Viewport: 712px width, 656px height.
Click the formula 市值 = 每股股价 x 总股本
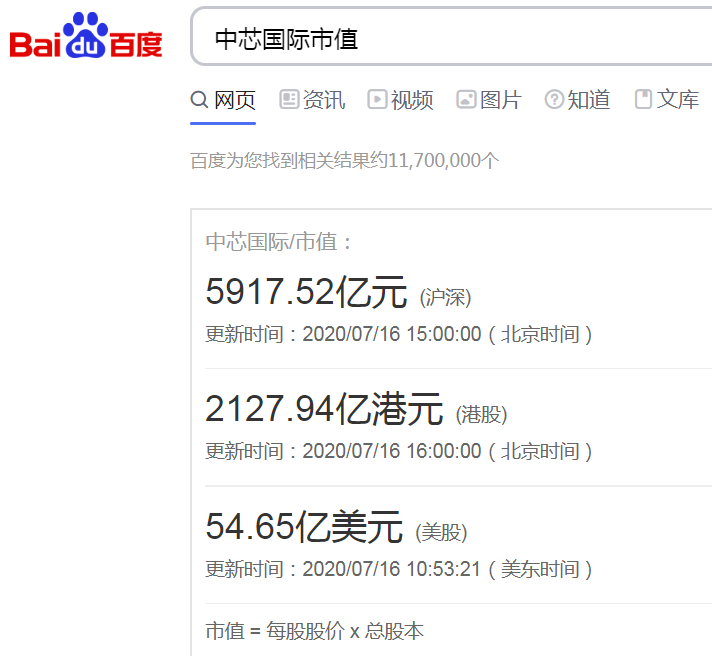pyautogui.click(x=315, y=631)
